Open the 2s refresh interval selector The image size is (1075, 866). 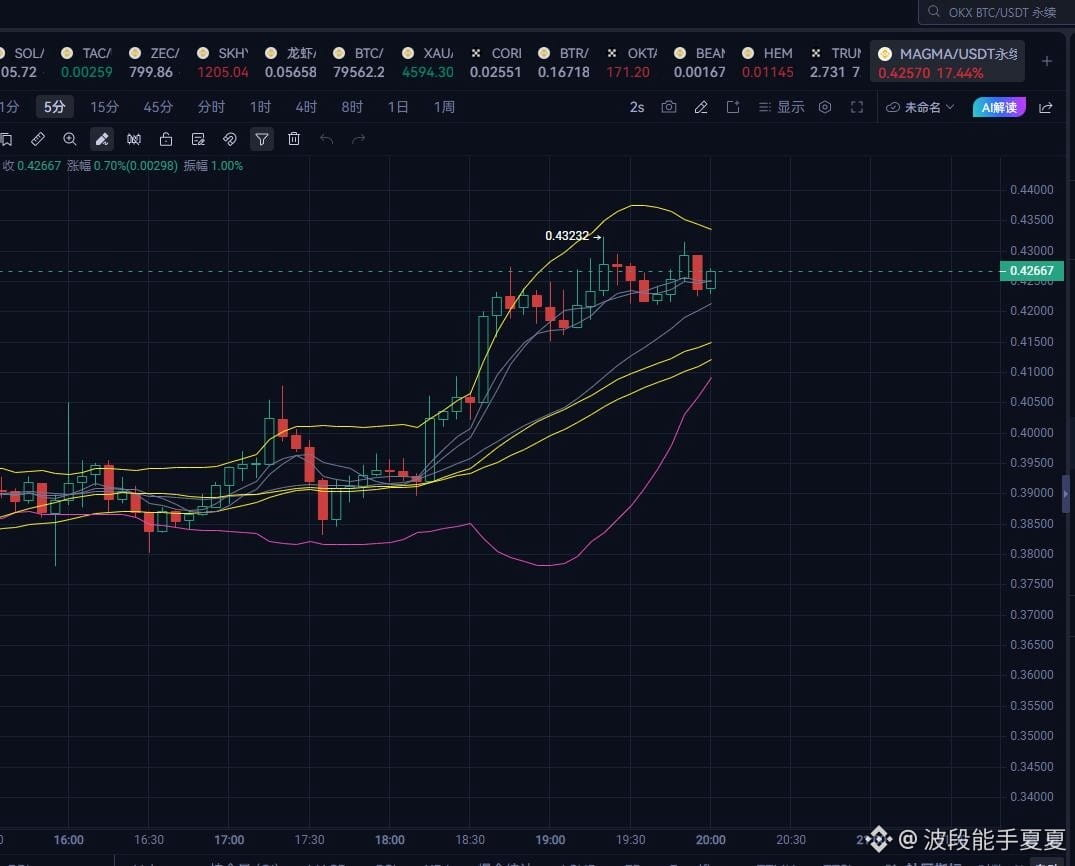637,107
